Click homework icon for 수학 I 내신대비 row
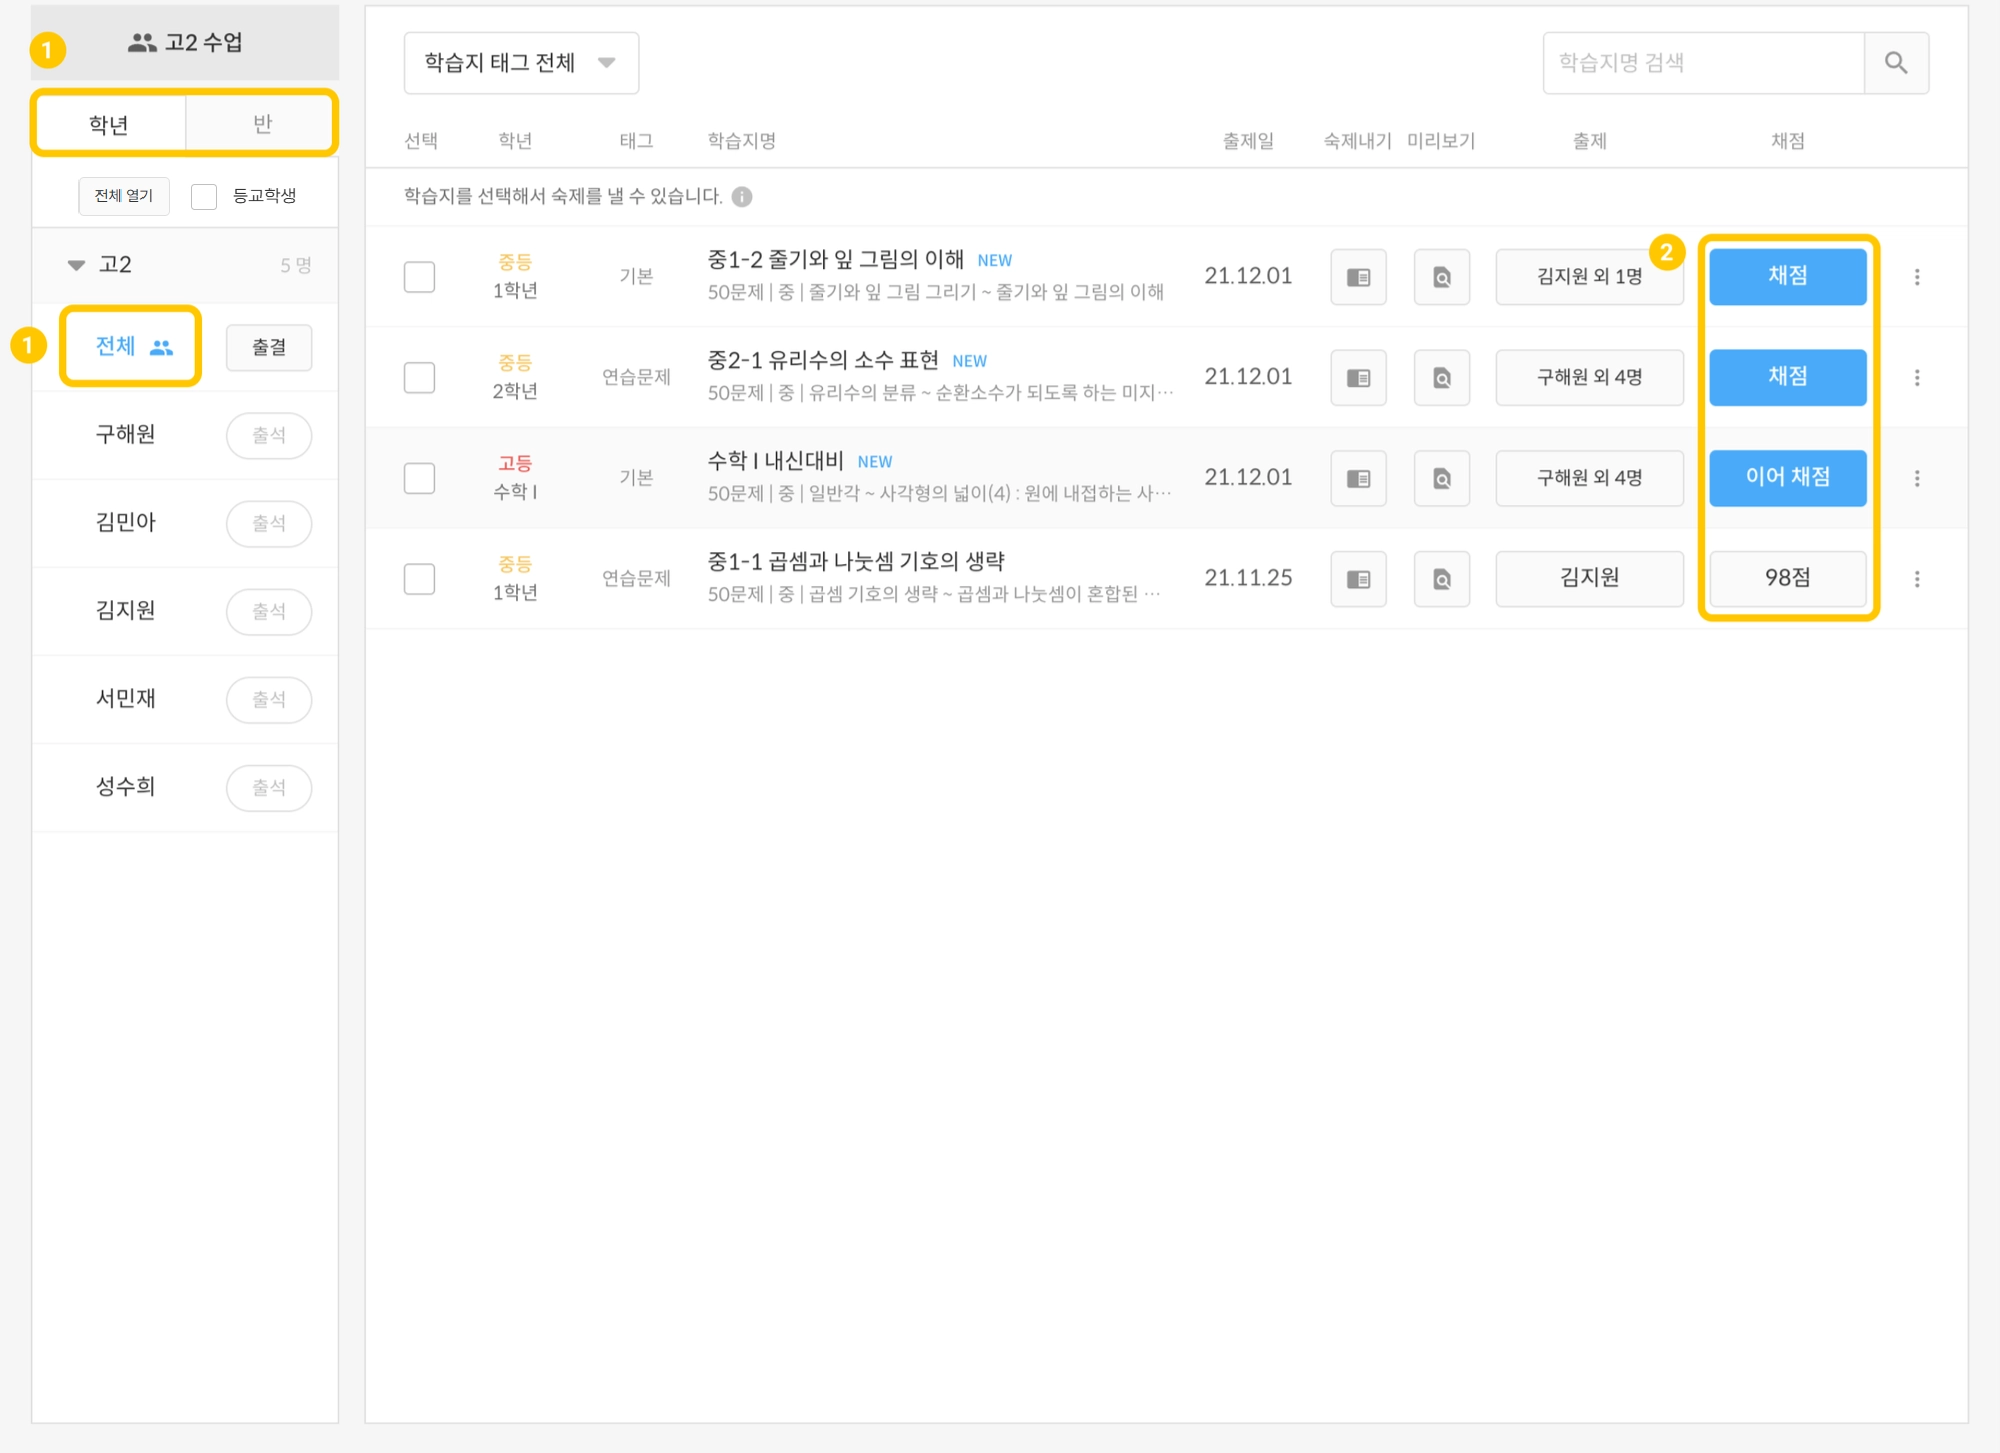The width and height of the screenshot is (2000, 1453). (1358, 479)
